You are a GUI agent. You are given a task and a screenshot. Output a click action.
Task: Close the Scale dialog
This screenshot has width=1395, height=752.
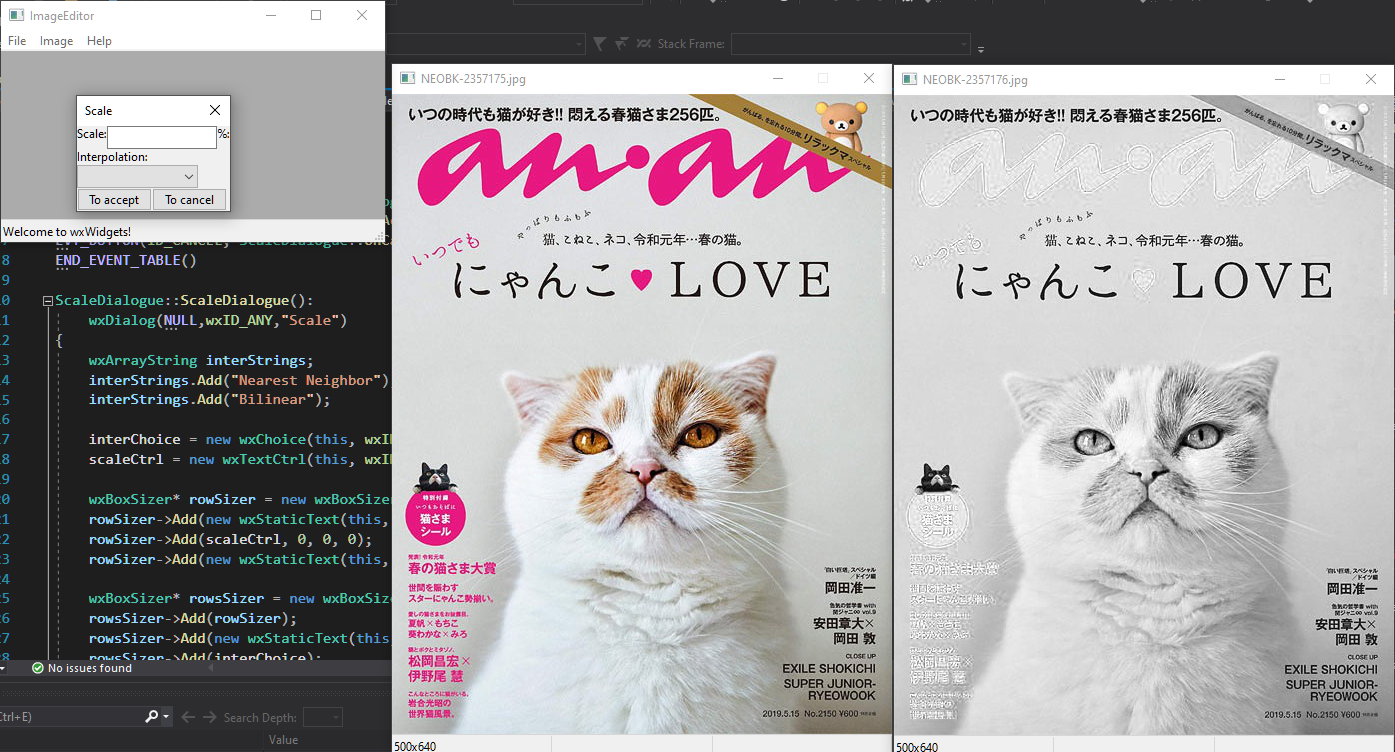pos(215,110)
